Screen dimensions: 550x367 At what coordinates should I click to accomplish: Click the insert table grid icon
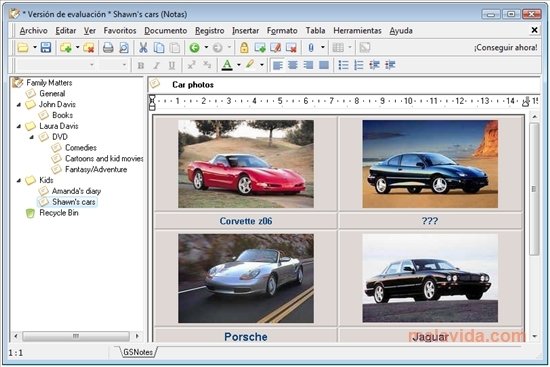(338, 47)
